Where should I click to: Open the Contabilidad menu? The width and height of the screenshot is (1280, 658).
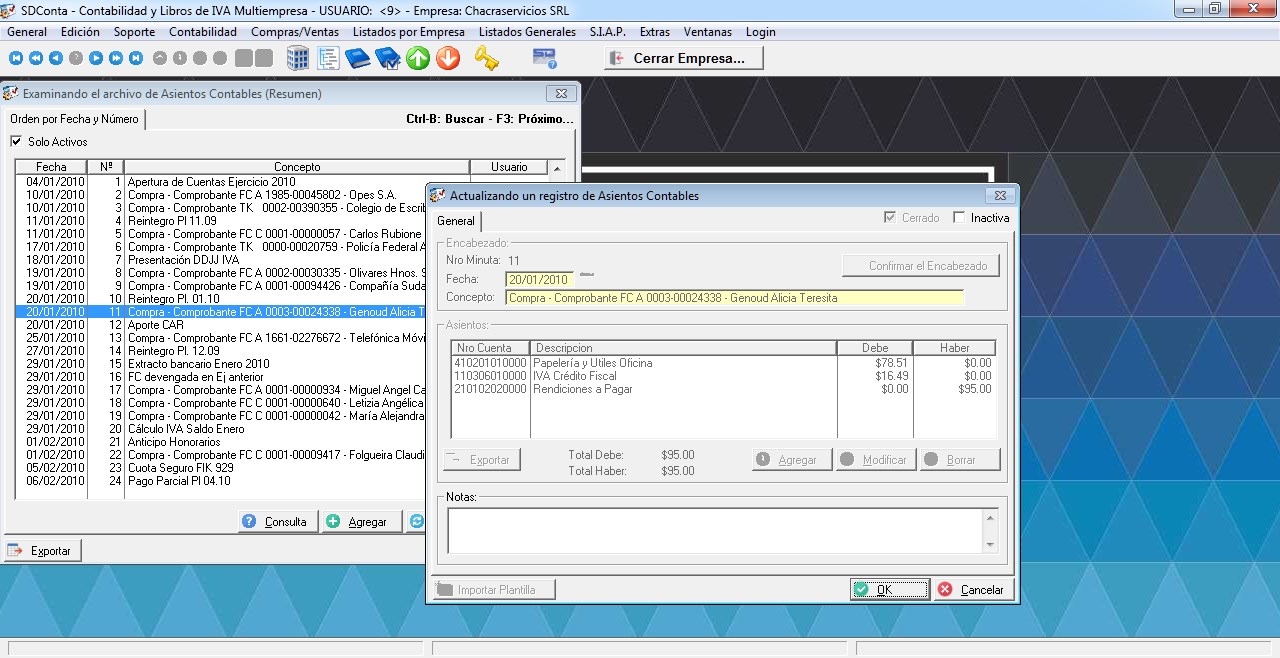click(203, 32)
